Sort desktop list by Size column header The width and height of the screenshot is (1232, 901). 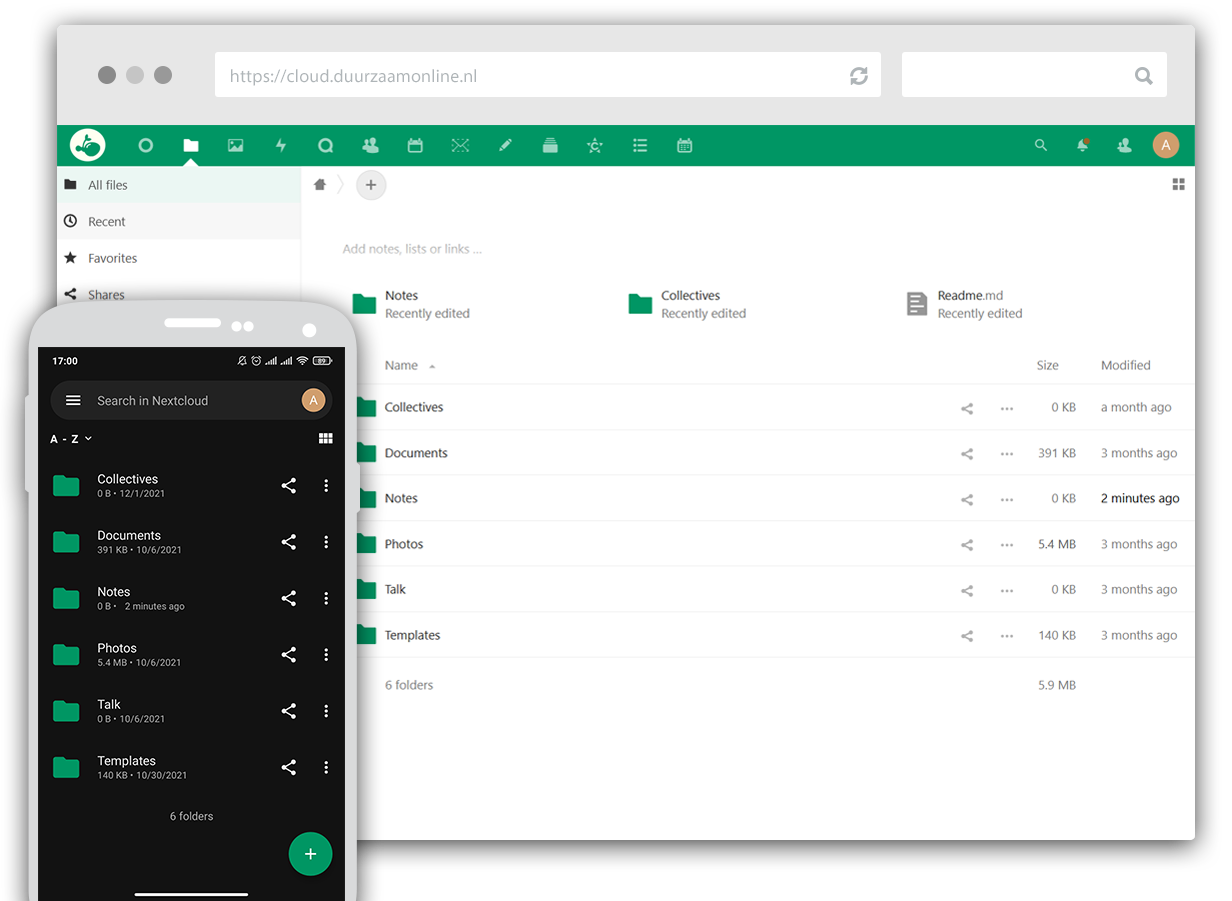[1047, 366]
